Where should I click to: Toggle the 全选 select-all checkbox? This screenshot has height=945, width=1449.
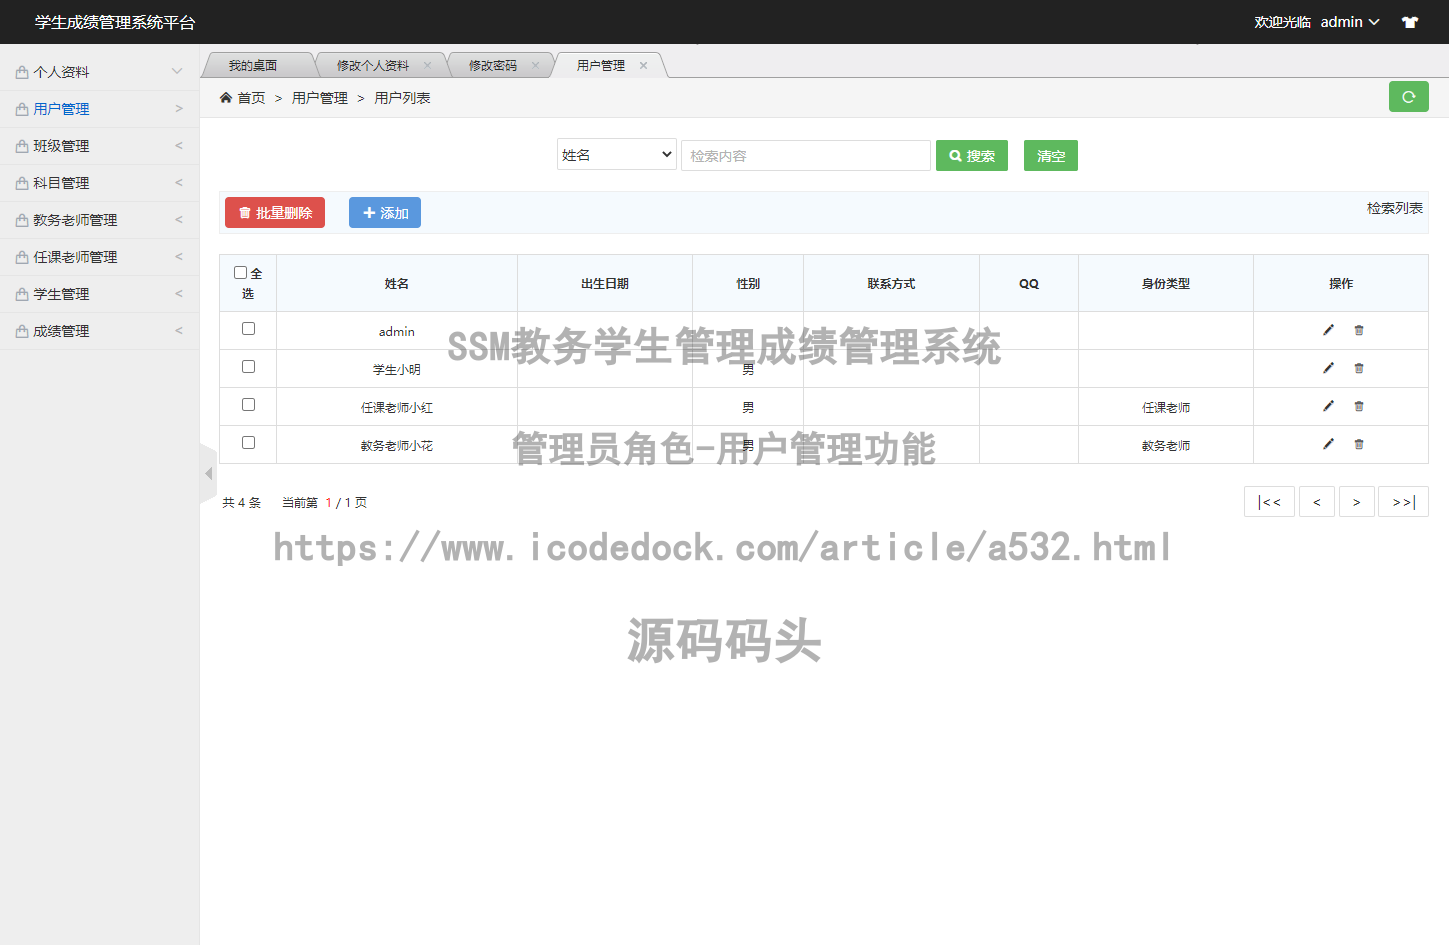240,272
